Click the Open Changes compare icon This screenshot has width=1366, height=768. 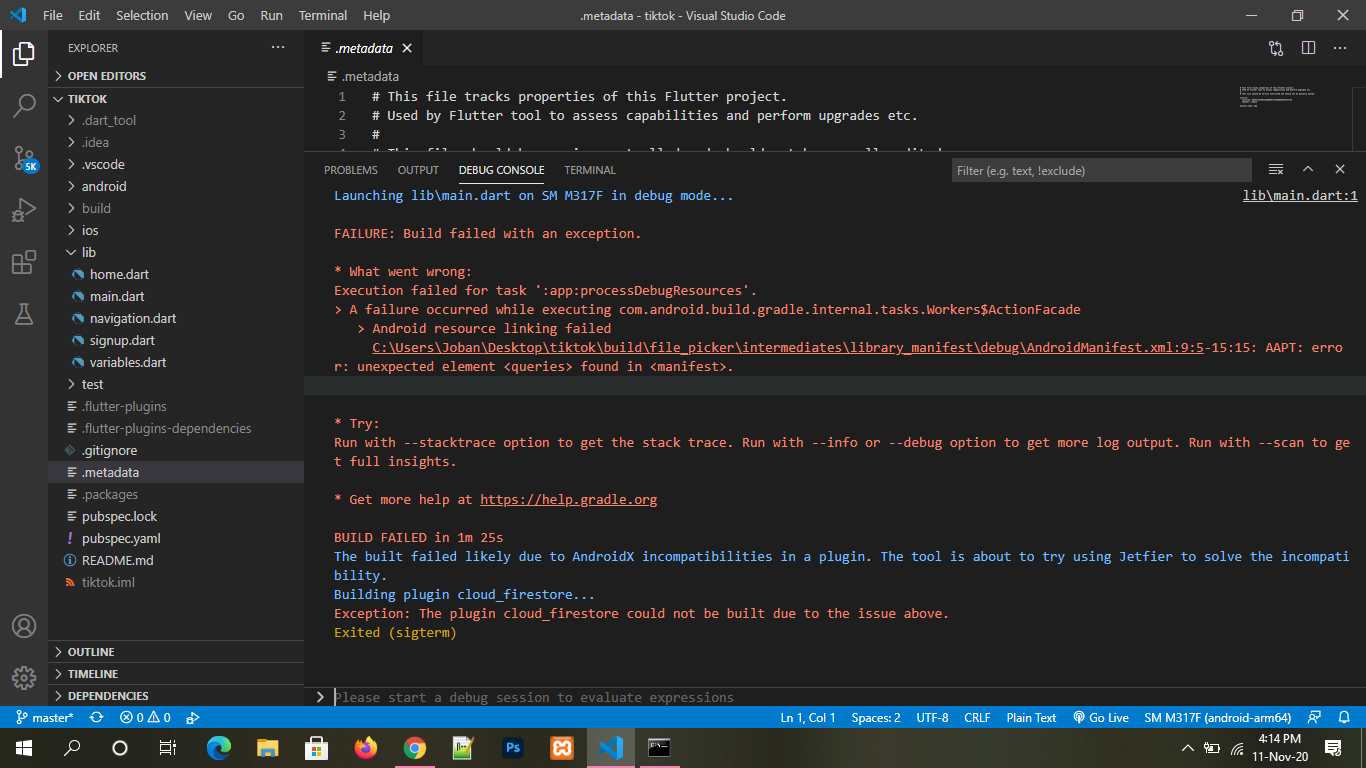pos(1276,48)
